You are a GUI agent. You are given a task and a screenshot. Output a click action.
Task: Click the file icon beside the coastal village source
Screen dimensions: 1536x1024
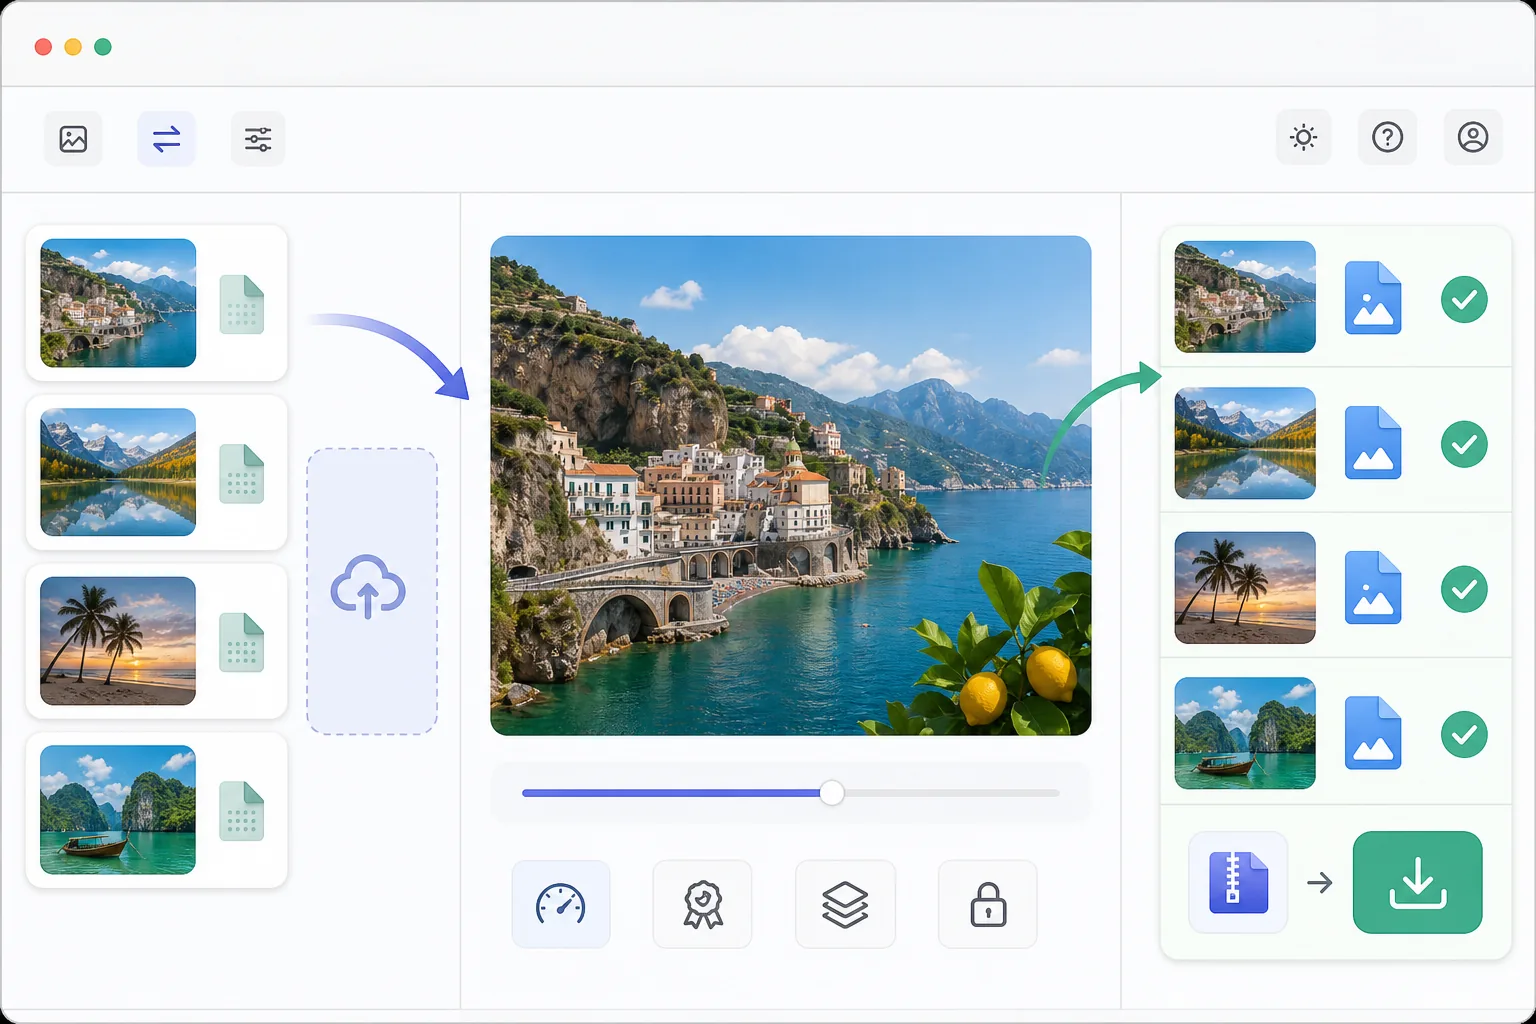click(x=242, y=304)
